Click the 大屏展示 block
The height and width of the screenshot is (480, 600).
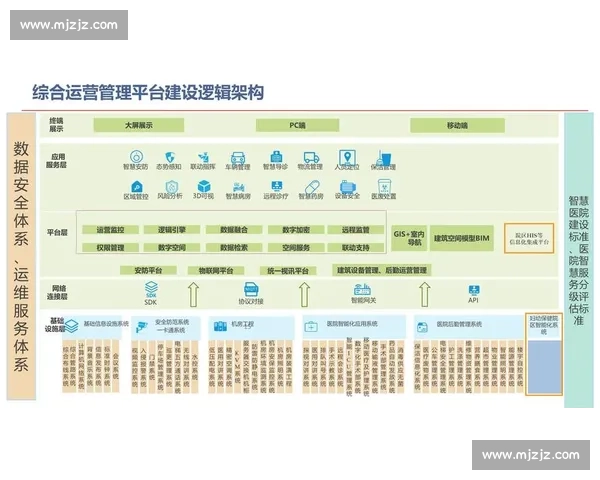[139, 125]
